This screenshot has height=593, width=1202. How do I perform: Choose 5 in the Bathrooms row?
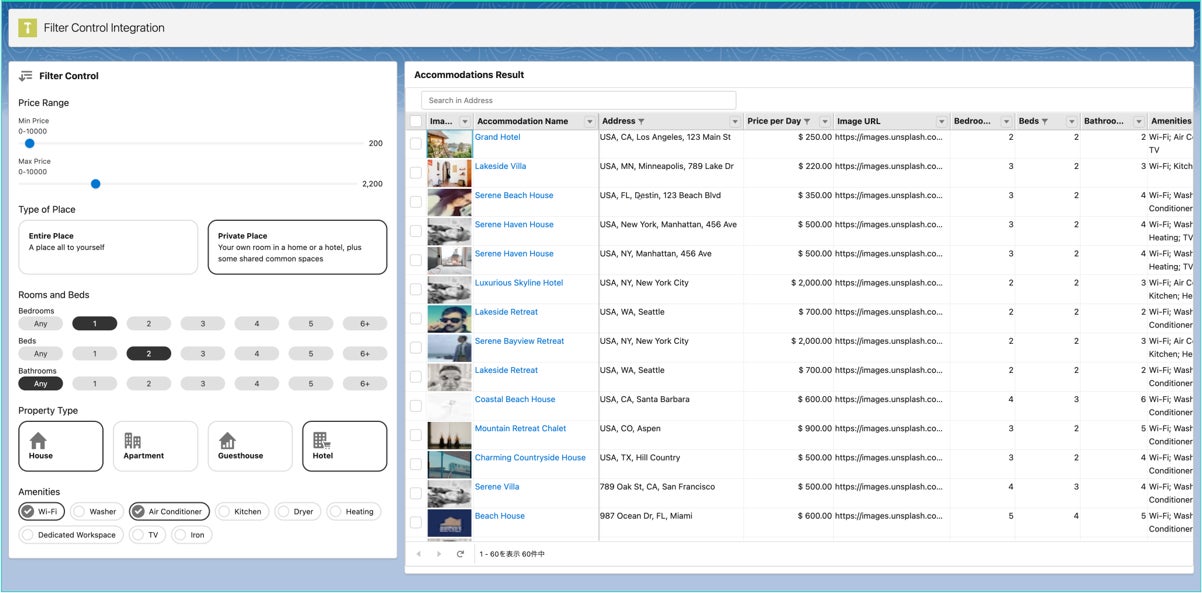coord(311,384)
